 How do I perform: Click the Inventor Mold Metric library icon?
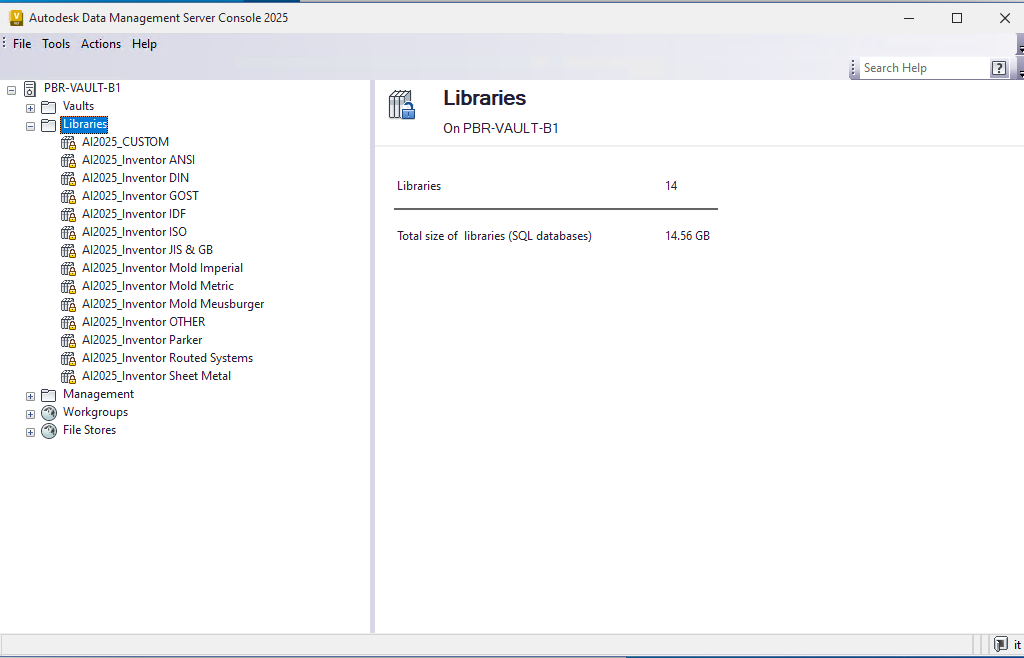69,287
